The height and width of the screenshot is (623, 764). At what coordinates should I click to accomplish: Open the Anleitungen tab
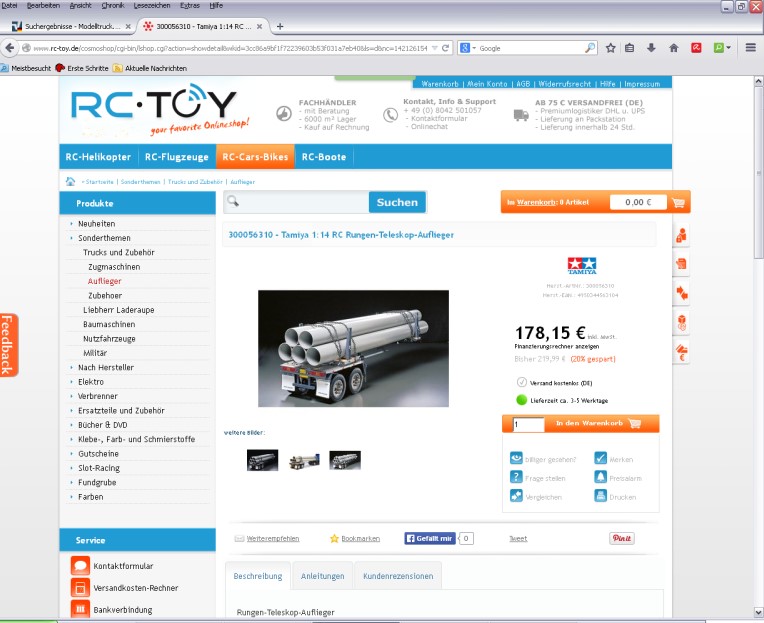[x=323, y=576]
